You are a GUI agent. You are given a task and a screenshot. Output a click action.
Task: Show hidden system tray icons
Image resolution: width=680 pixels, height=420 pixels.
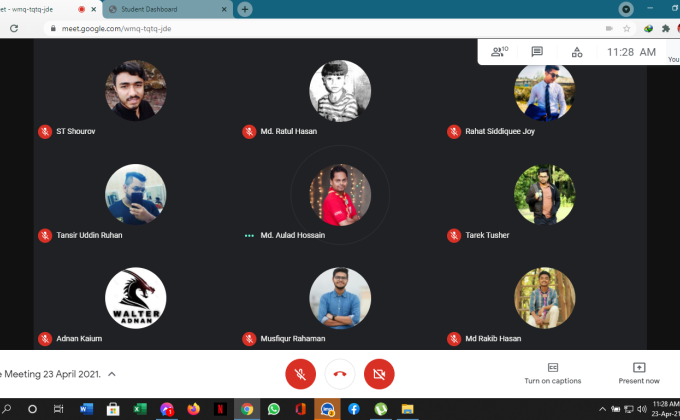point(602,409)
